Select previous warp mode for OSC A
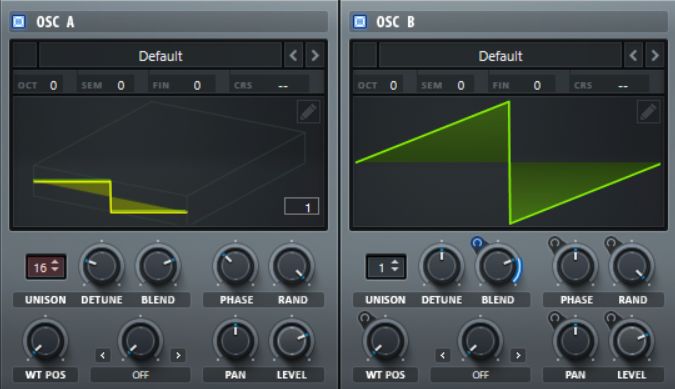This screenshot has width=675, height=389. (x=102, y=355)
